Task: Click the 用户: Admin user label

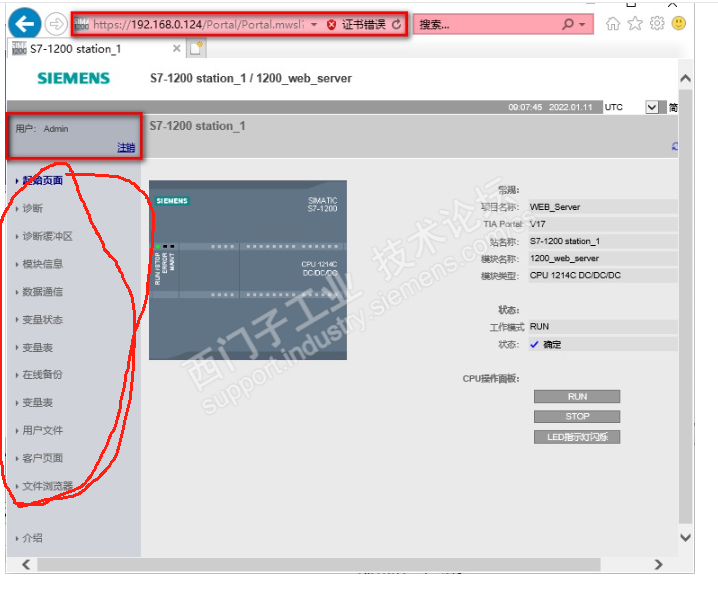Action: coord(42,129)
